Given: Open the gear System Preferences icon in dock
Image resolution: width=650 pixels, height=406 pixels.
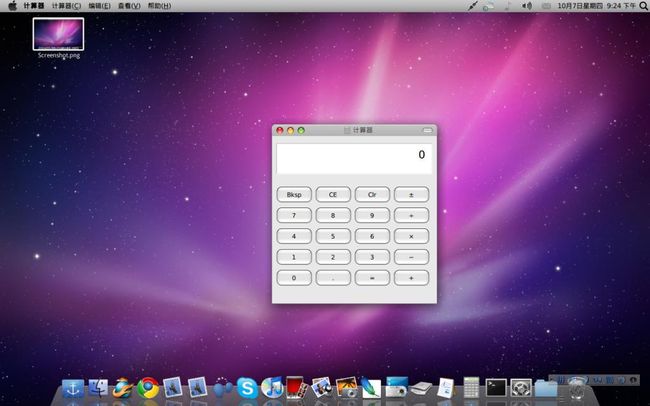Looking at the screenshot, I should tap(521, 388).
